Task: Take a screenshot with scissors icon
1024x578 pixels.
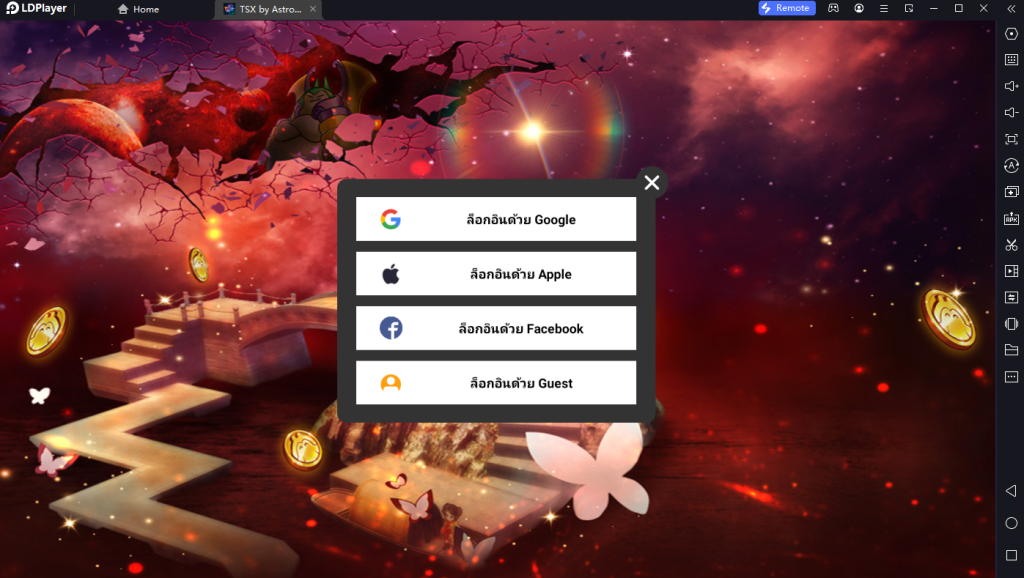Action: pyautogui.click(x=1011, y=245)
